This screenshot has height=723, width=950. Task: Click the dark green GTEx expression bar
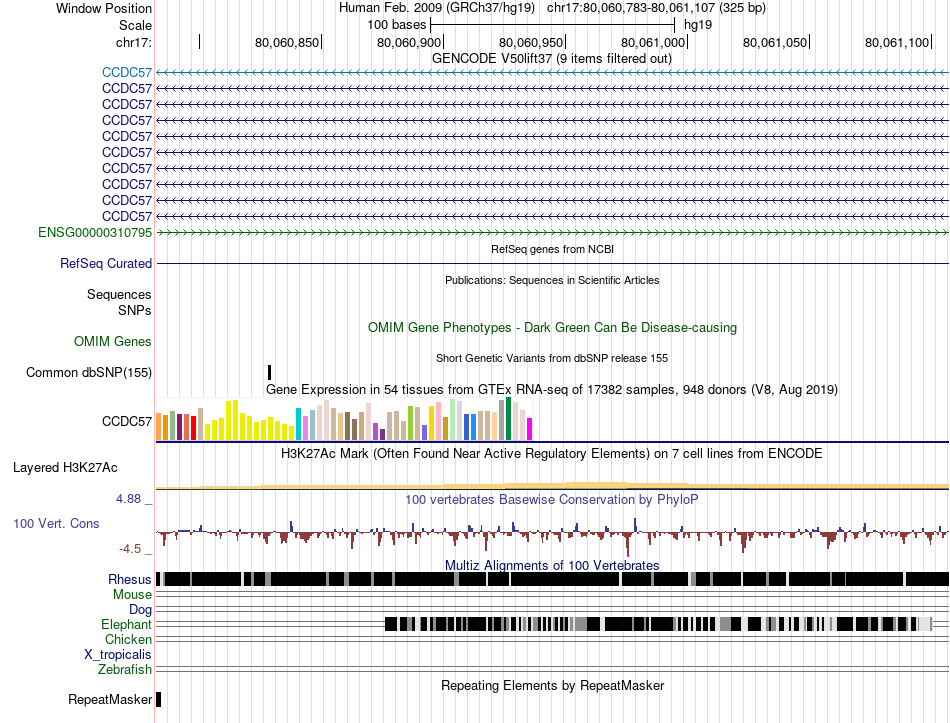[509, 419]
